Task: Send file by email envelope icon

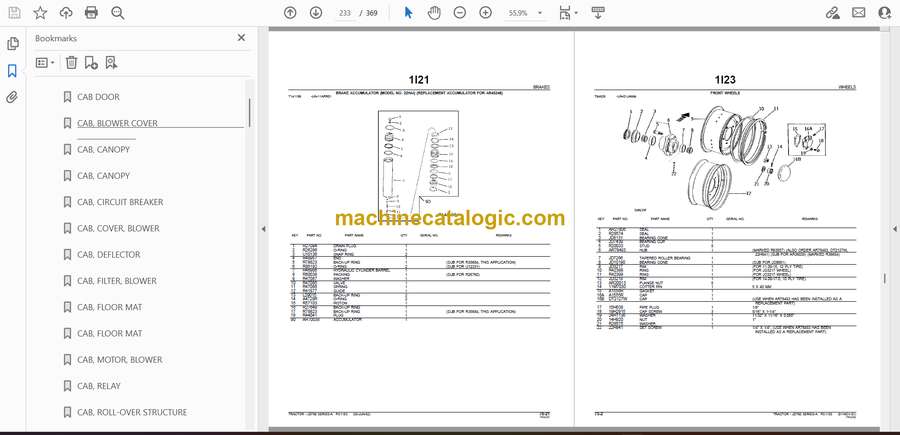Action: (x=859, y=13)
